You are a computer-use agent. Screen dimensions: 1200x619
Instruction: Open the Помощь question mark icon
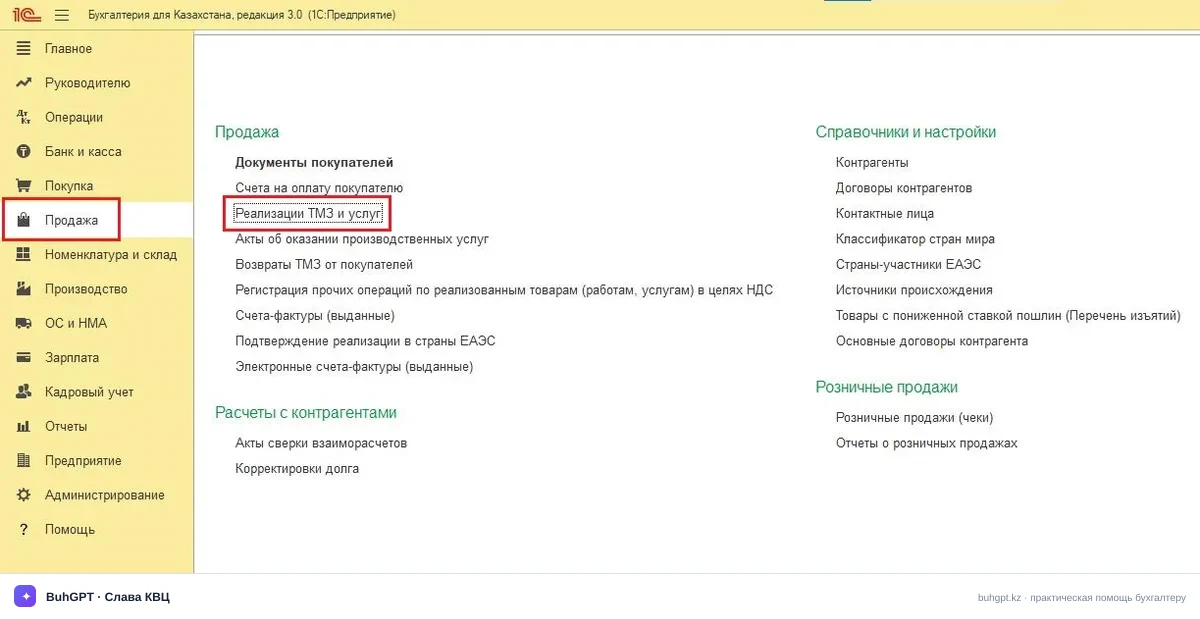[x=24, y=529]
